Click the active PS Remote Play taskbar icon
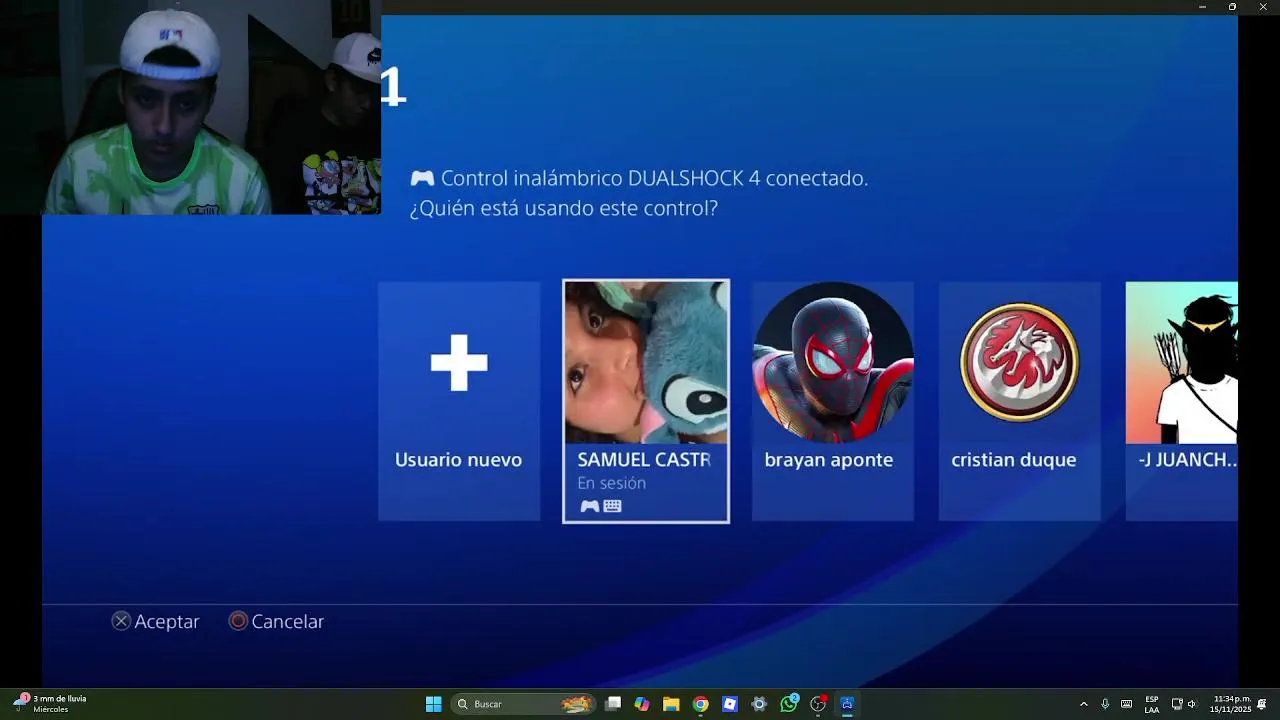 pyautogui.click(x=847, y=704)
